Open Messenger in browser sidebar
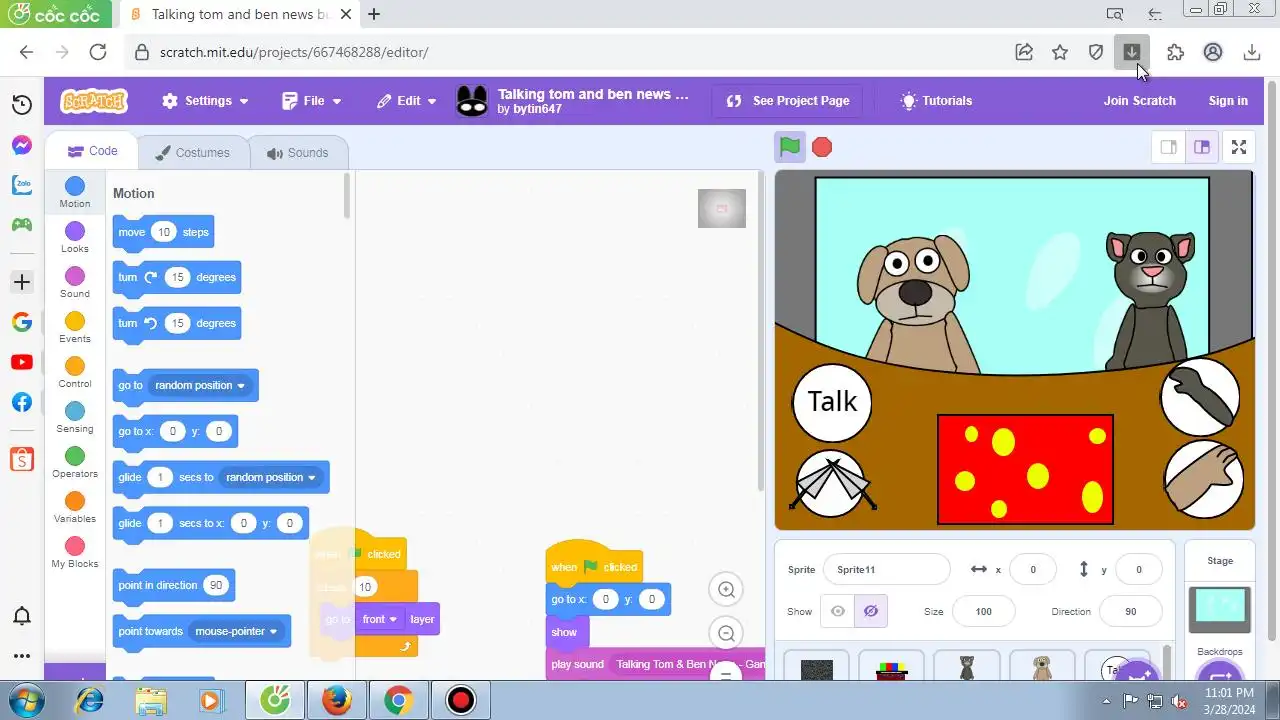The height and width of the screenshot is (720, 1280). pos(22,145)
